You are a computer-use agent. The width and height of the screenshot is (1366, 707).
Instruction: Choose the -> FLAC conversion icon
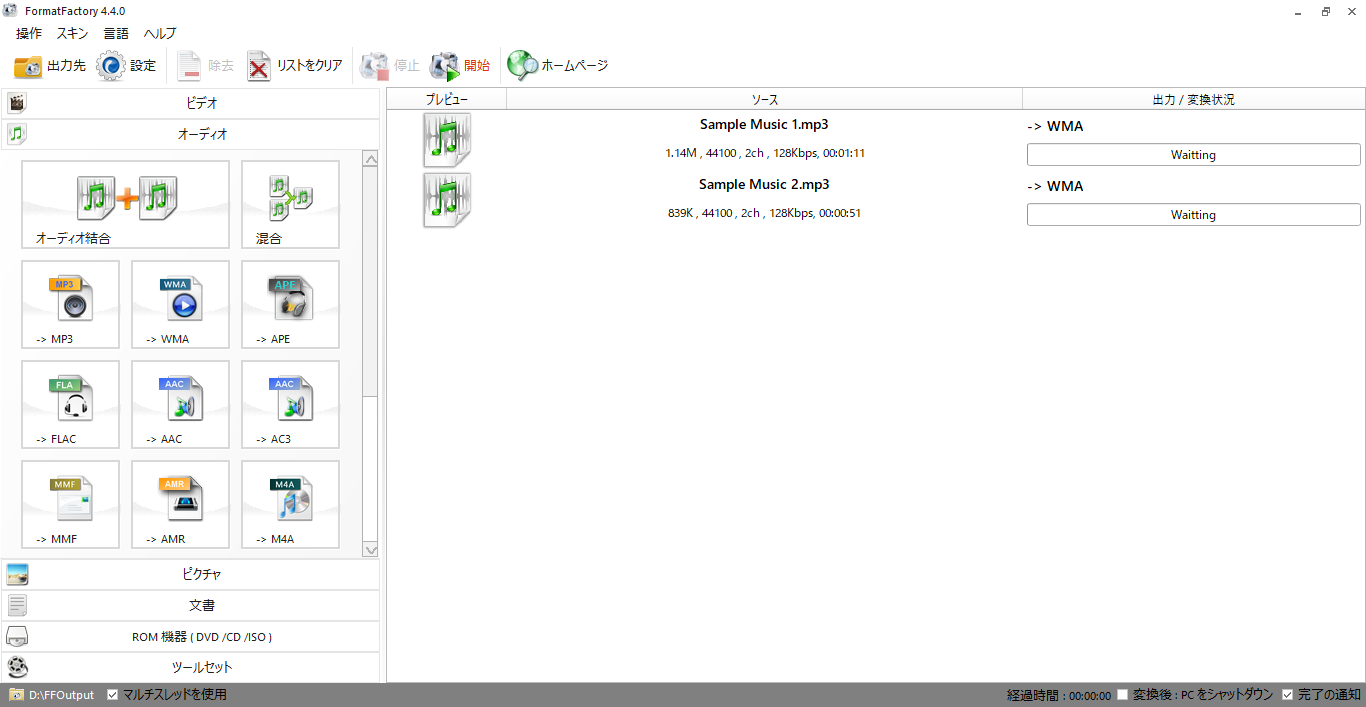pos(70,405)
